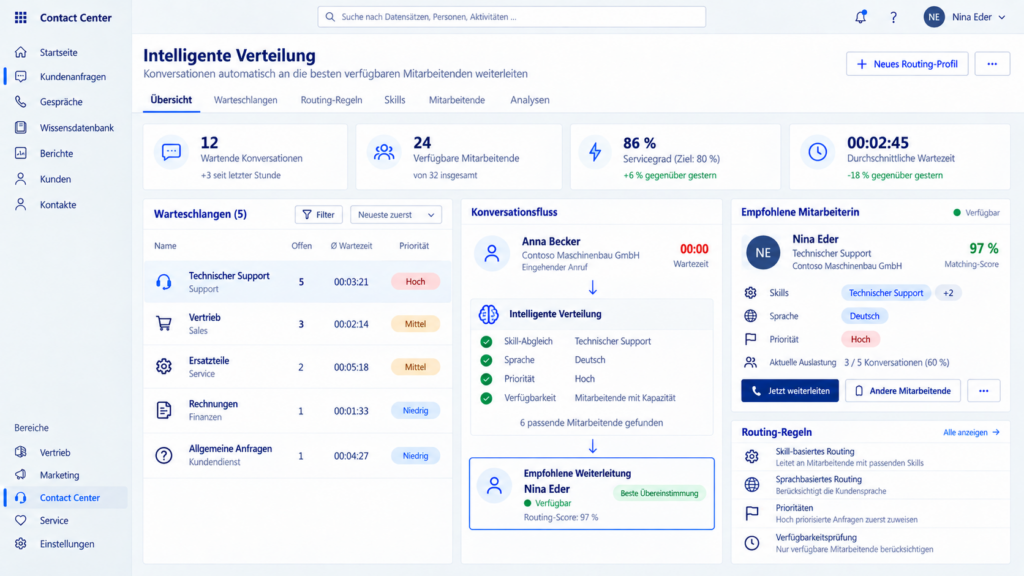The width and height of the screenshot is (1024, 576).
Task: Click the Beste Übereinstimmung badge
Action: pos(659,493)
